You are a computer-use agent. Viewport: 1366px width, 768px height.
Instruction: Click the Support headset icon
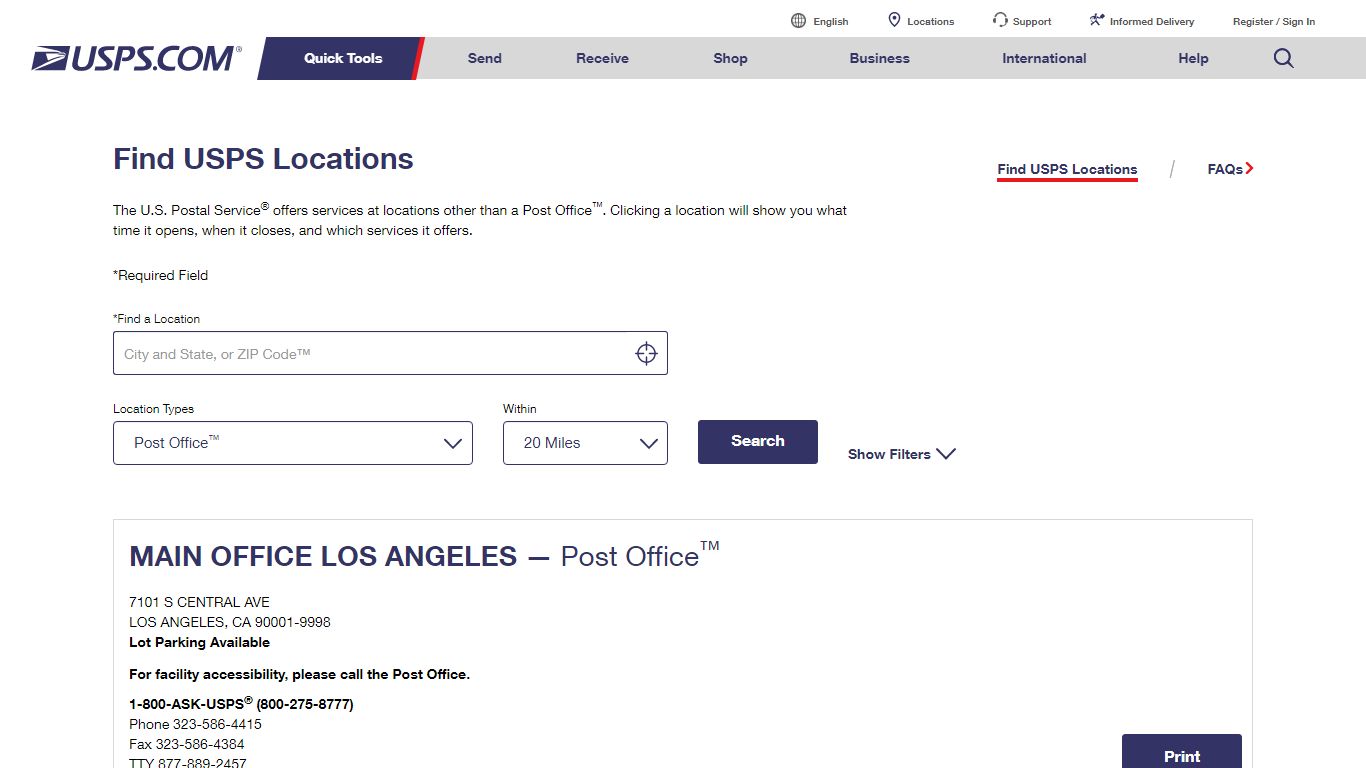coord(1000,20)
